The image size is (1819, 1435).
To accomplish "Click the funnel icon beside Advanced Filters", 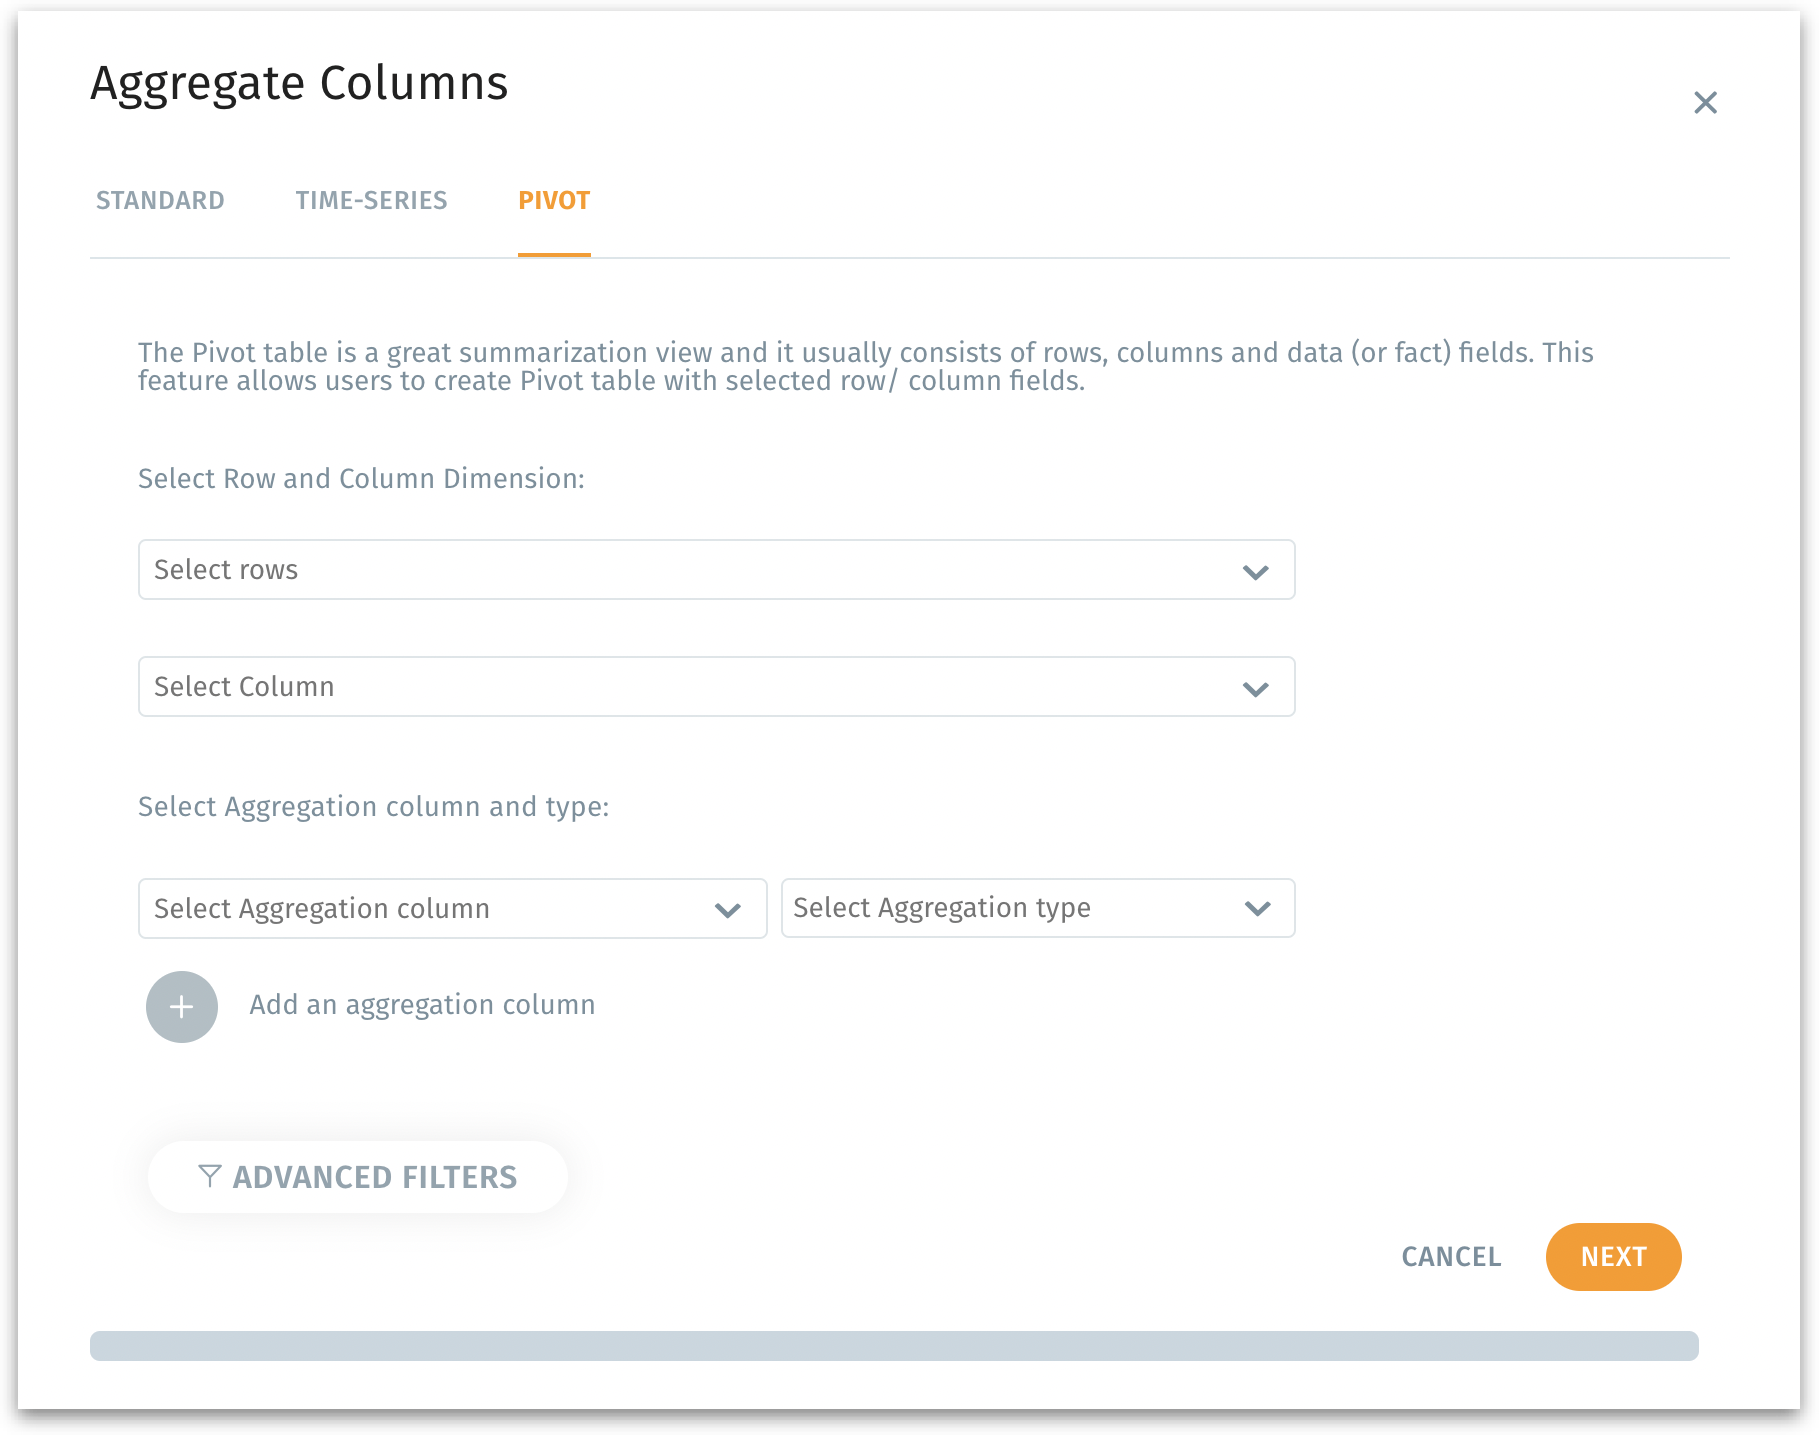I will [209, 1176].
